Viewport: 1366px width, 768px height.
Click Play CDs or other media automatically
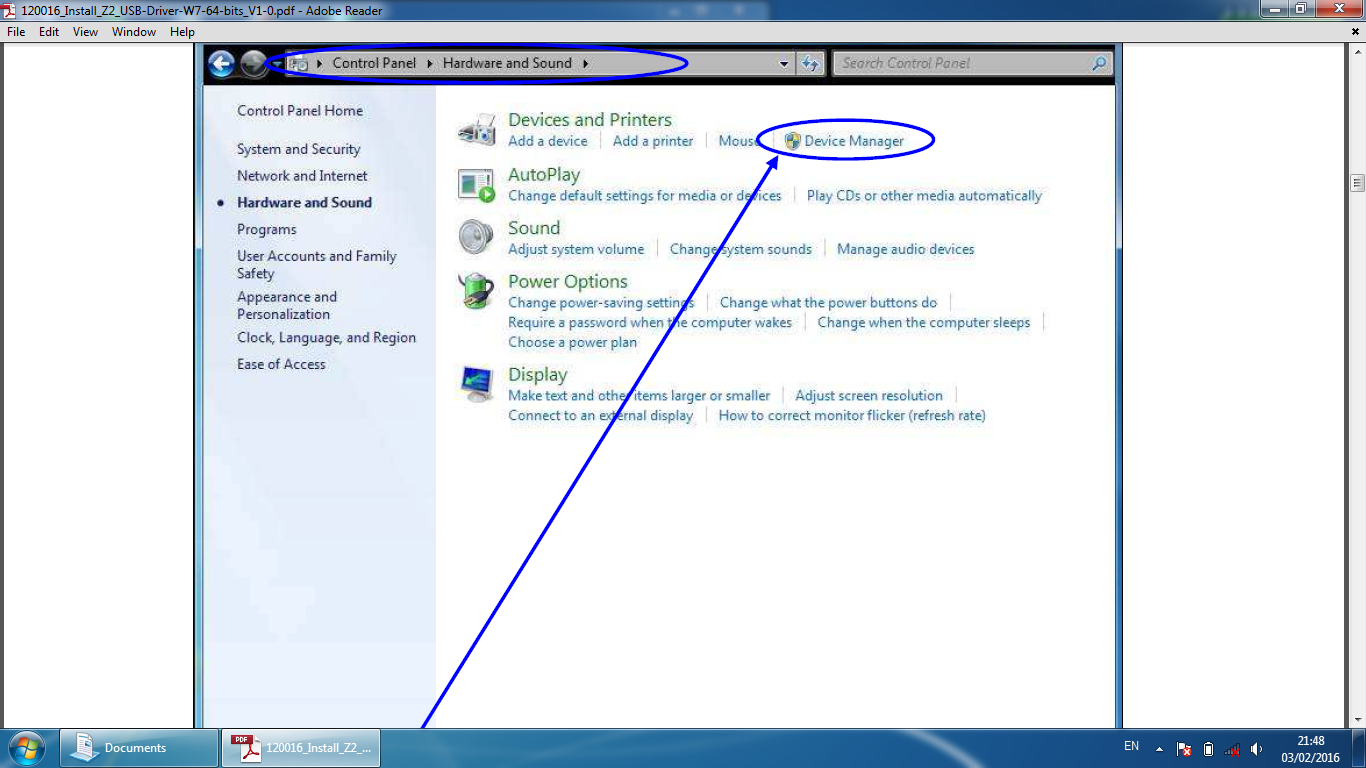[x=924, y=196]
